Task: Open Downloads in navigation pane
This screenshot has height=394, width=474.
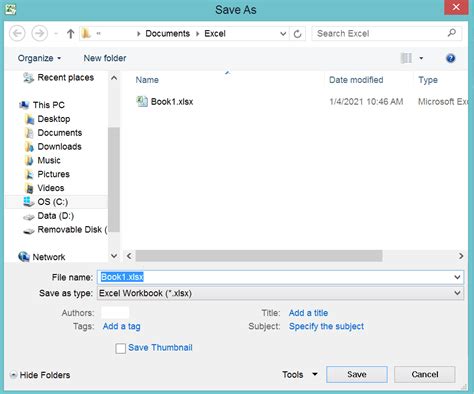Action: point(59,147)
